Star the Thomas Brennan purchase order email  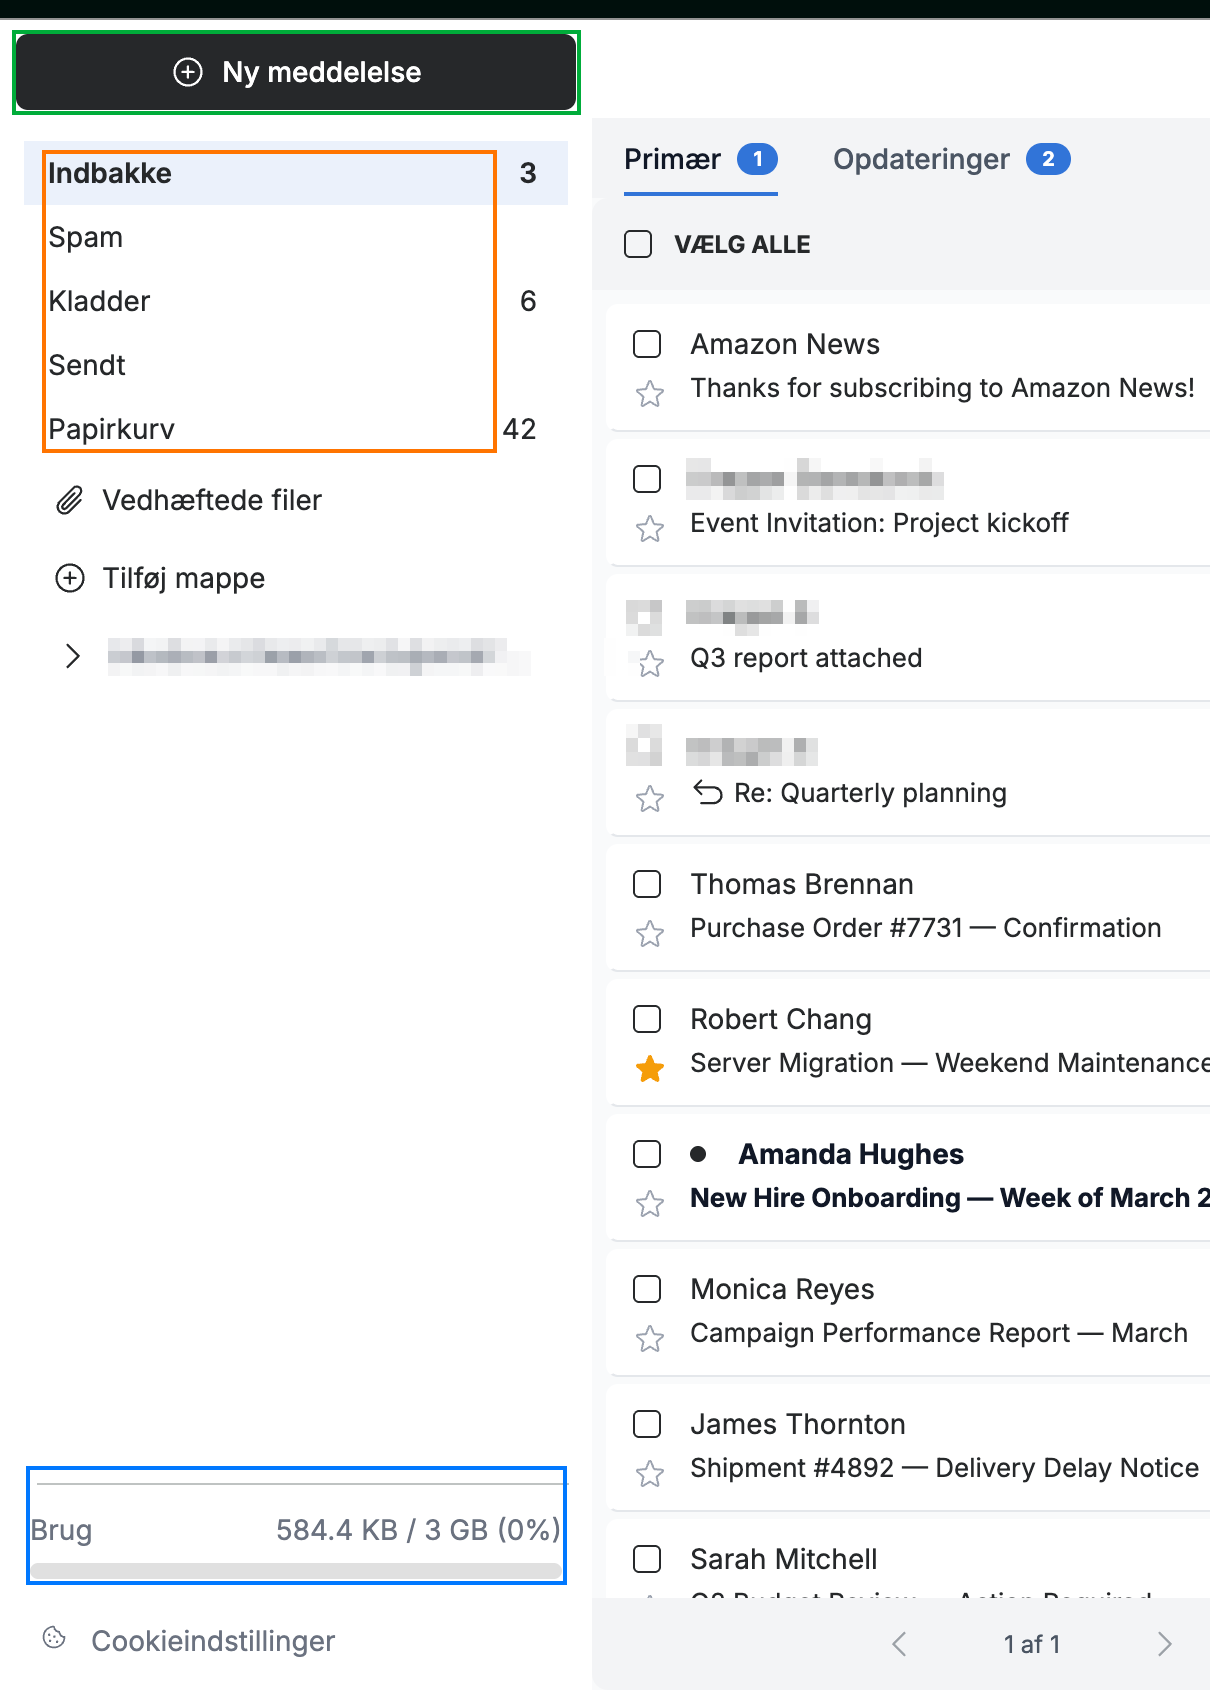click(x=650, y=933)
